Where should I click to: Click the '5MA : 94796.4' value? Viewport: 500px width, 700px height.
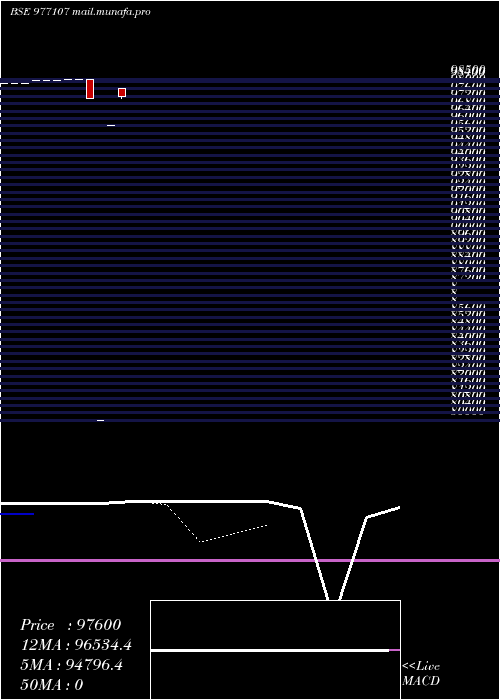(71, 665)
